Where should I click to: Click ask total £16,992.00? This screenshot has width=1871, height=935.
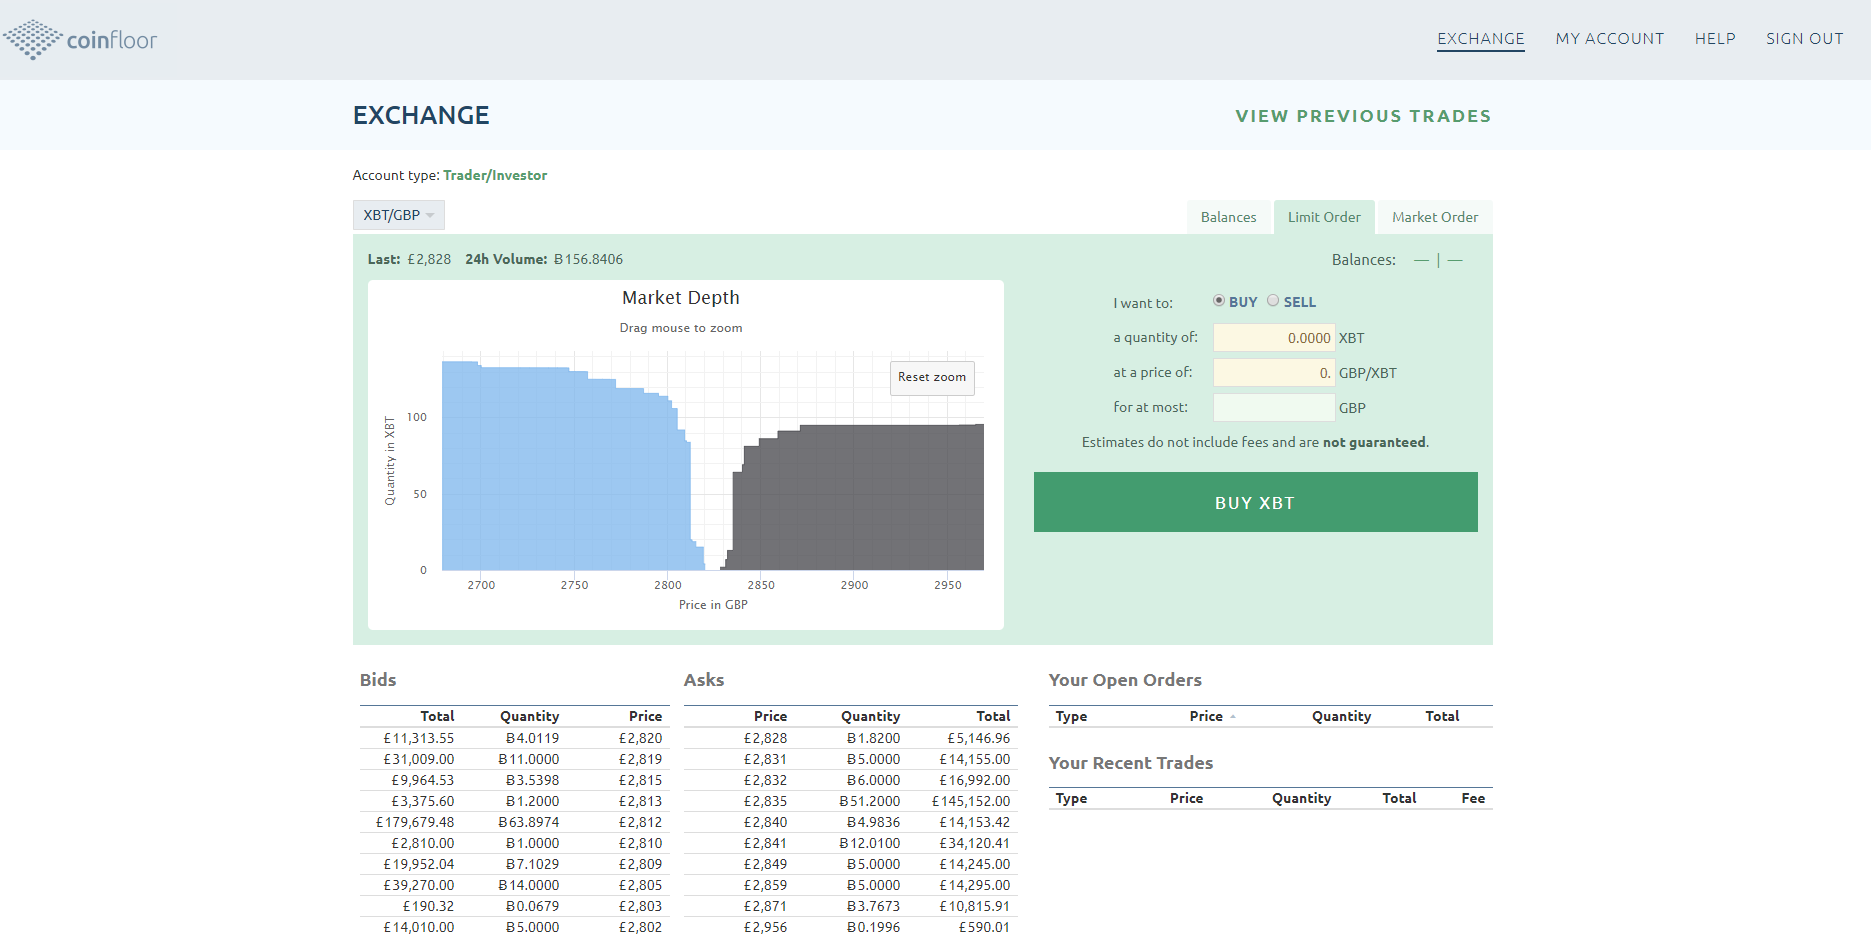click(975, 780)
